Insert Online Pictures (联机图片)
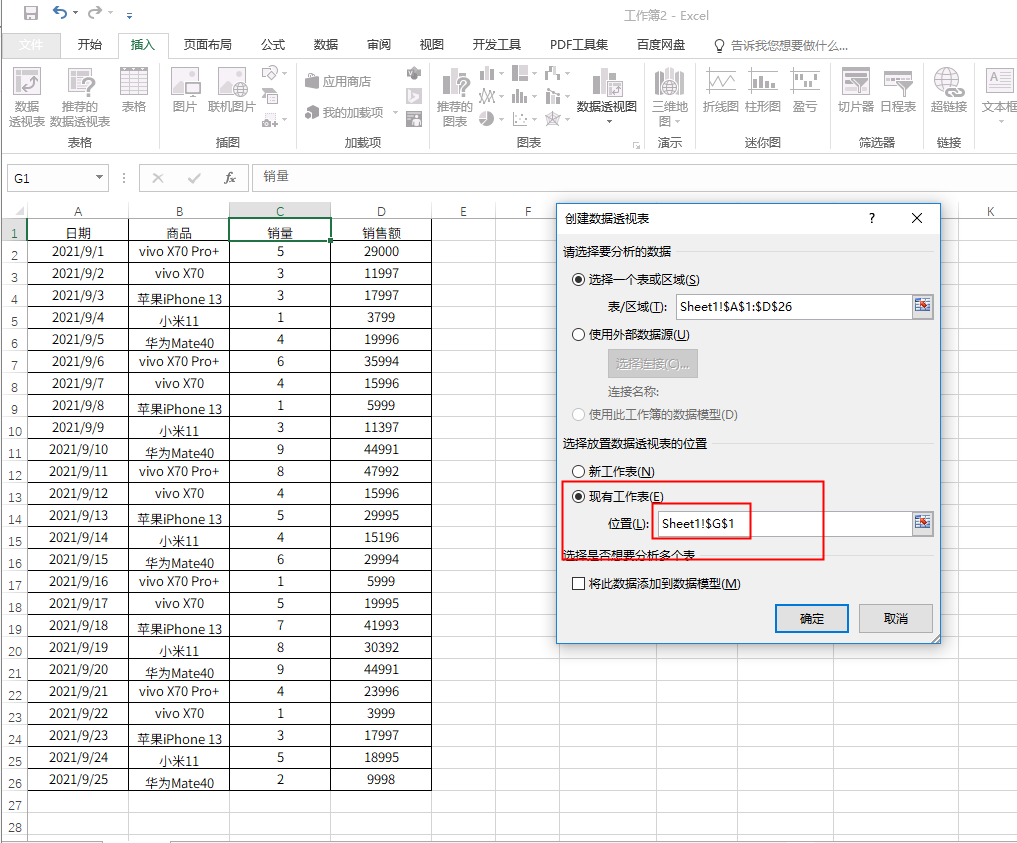1017x843 pixels. tap(232, 90)
